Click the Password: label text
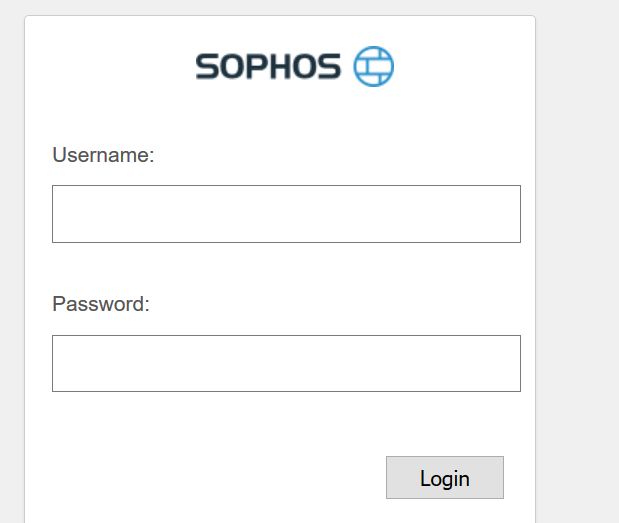Screen dimensions: 619x523 tap(101, 304)
